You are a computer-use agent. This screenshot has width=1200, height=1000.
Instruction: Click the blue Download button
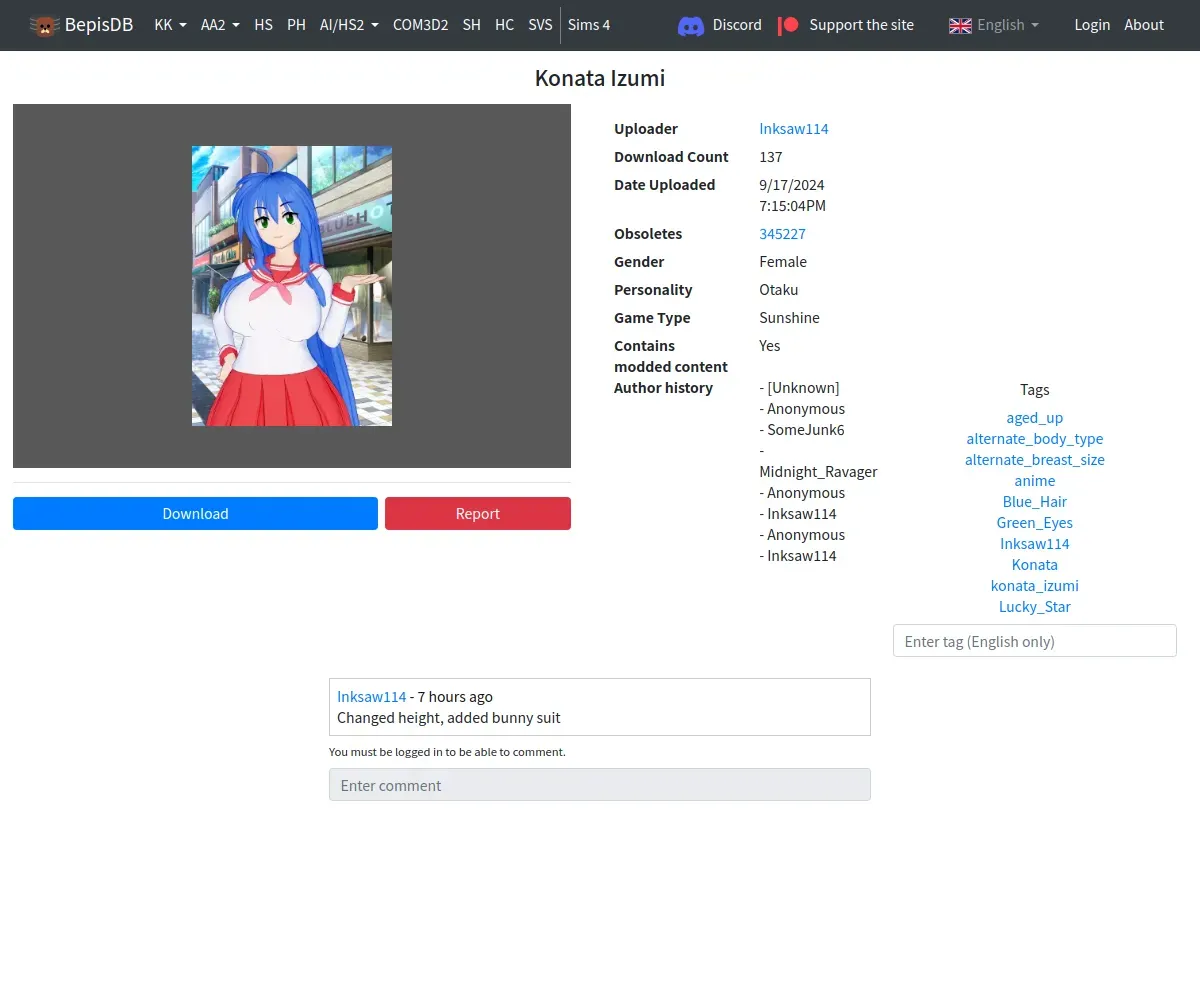pyautogui.click(x=195, y=513)
